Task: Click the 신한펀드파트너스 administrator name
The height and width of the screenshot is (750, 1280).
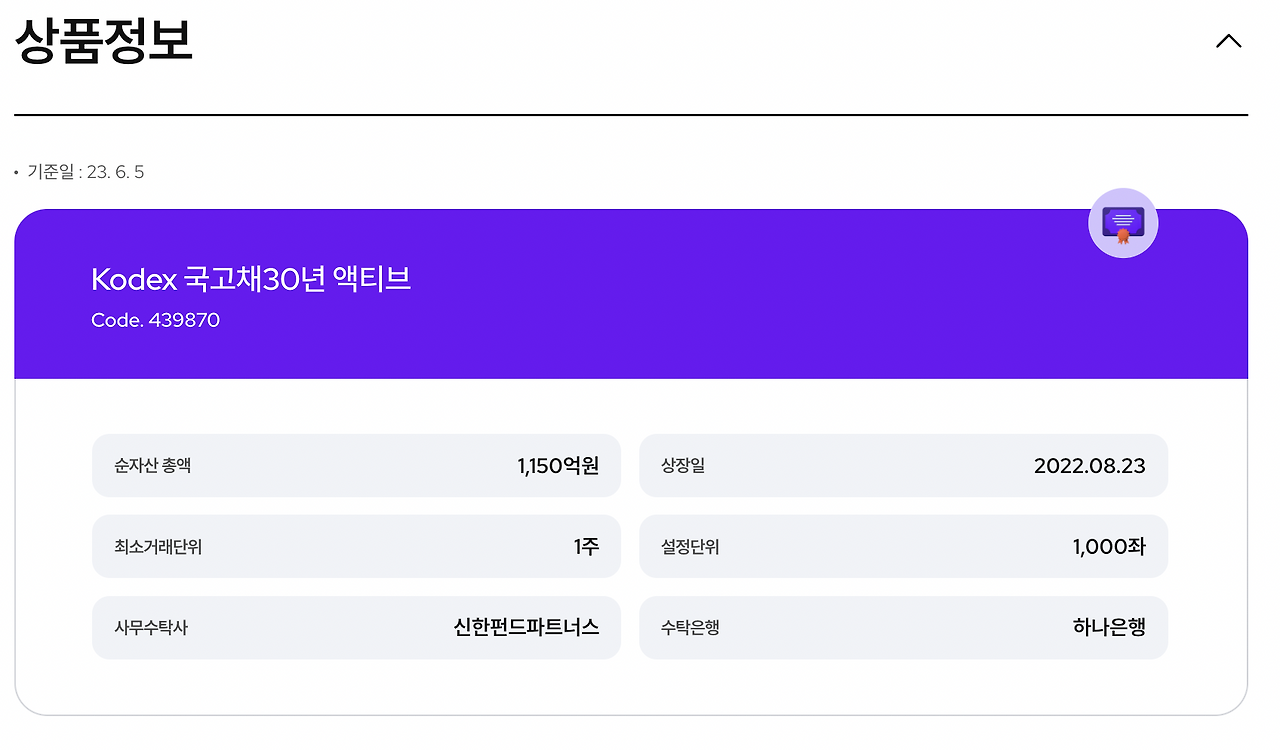Action: tap(528, 627)
